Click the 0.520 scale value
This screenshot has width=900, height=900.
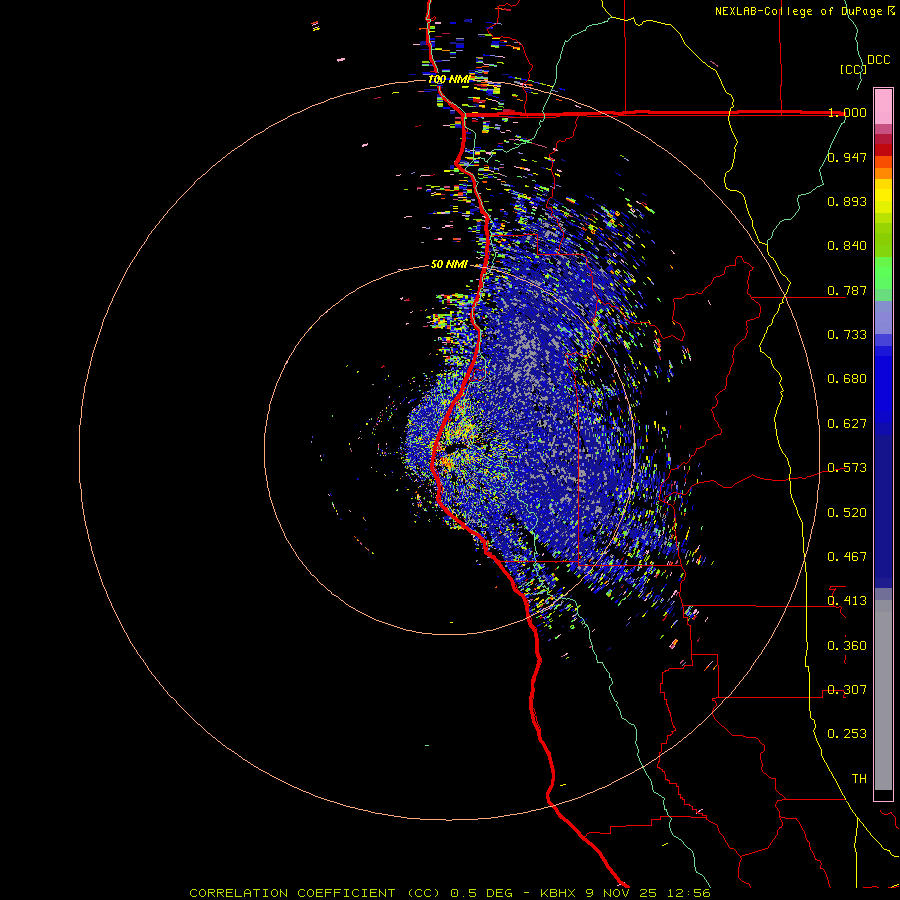[x=847, y=513]
